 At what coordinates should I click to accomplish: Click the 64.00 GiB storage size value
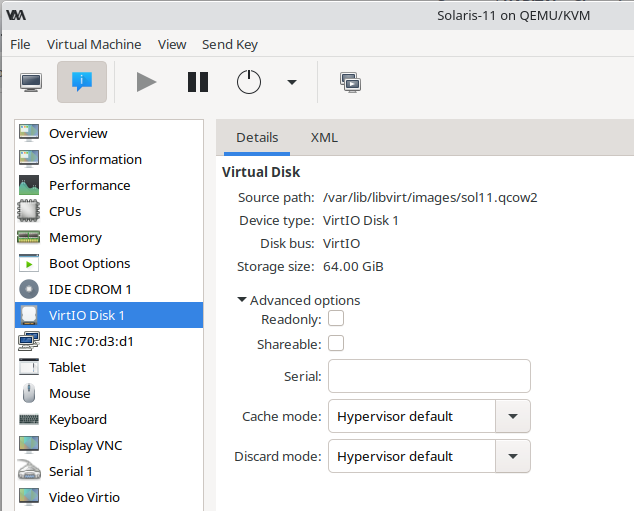click(353, 266)
